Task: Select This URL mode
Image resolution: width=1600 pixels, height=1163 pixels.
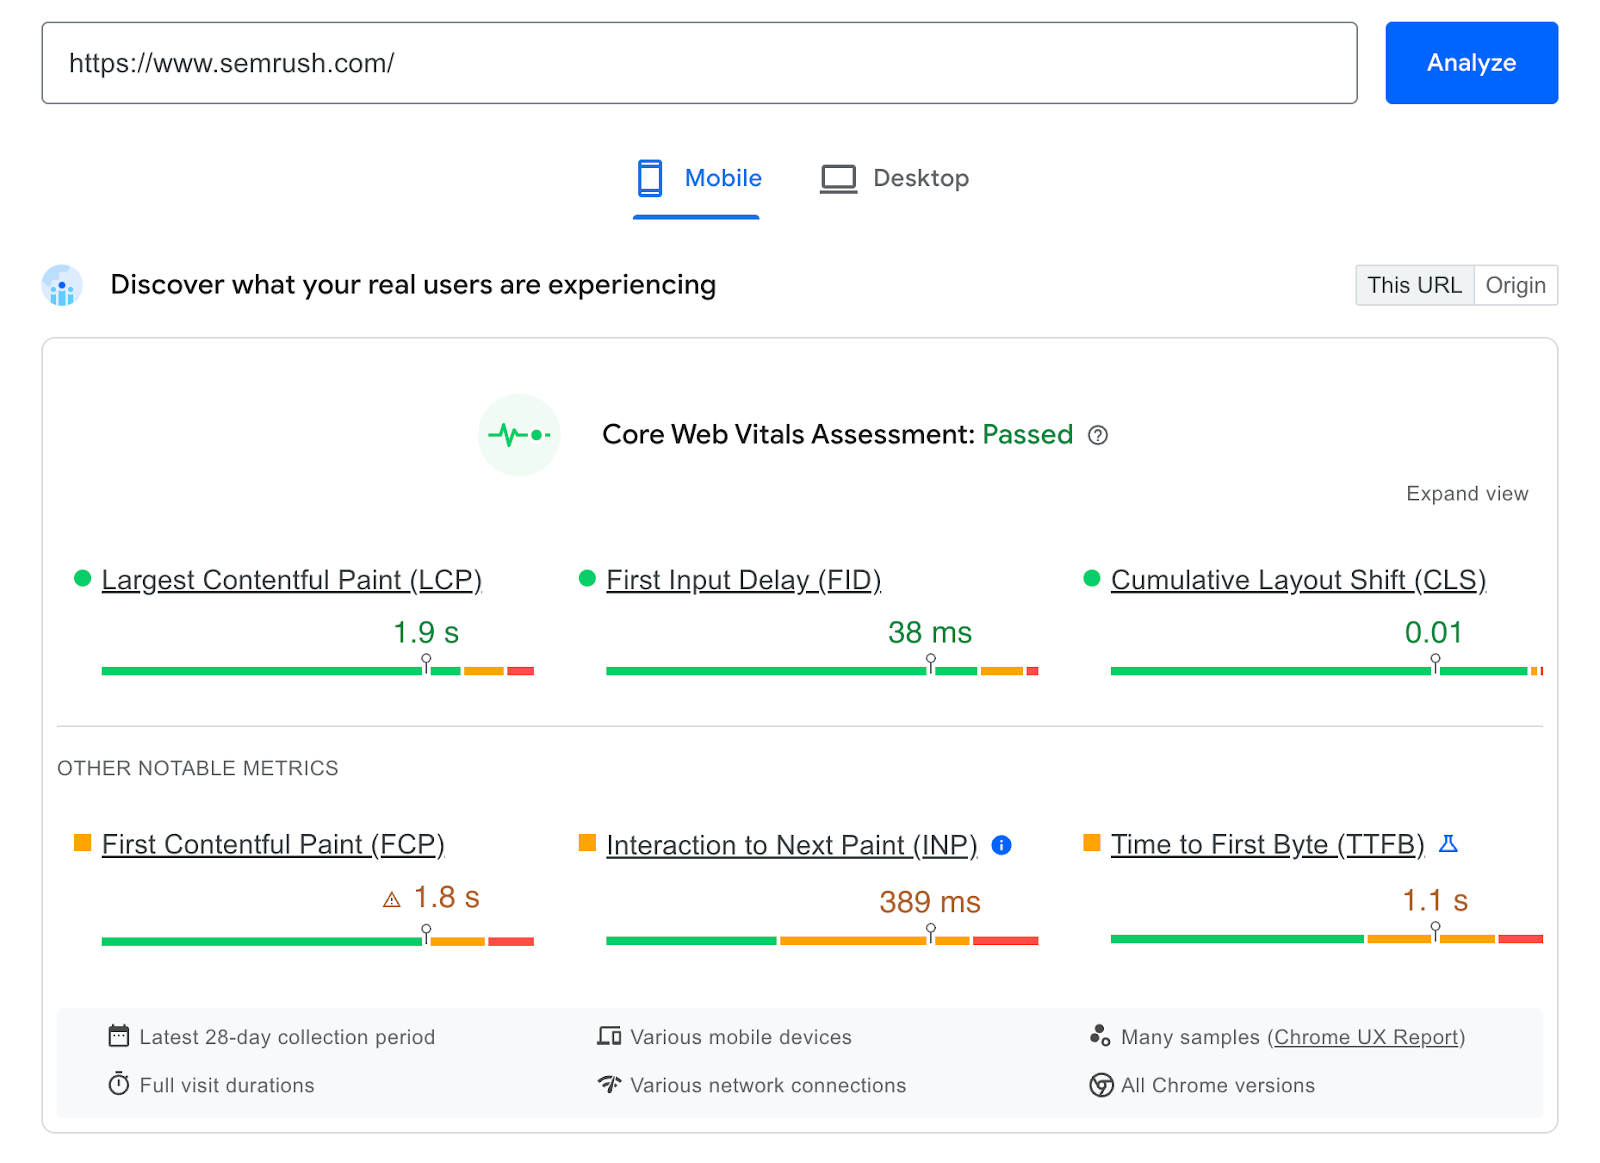Action: pos(1414,285)
